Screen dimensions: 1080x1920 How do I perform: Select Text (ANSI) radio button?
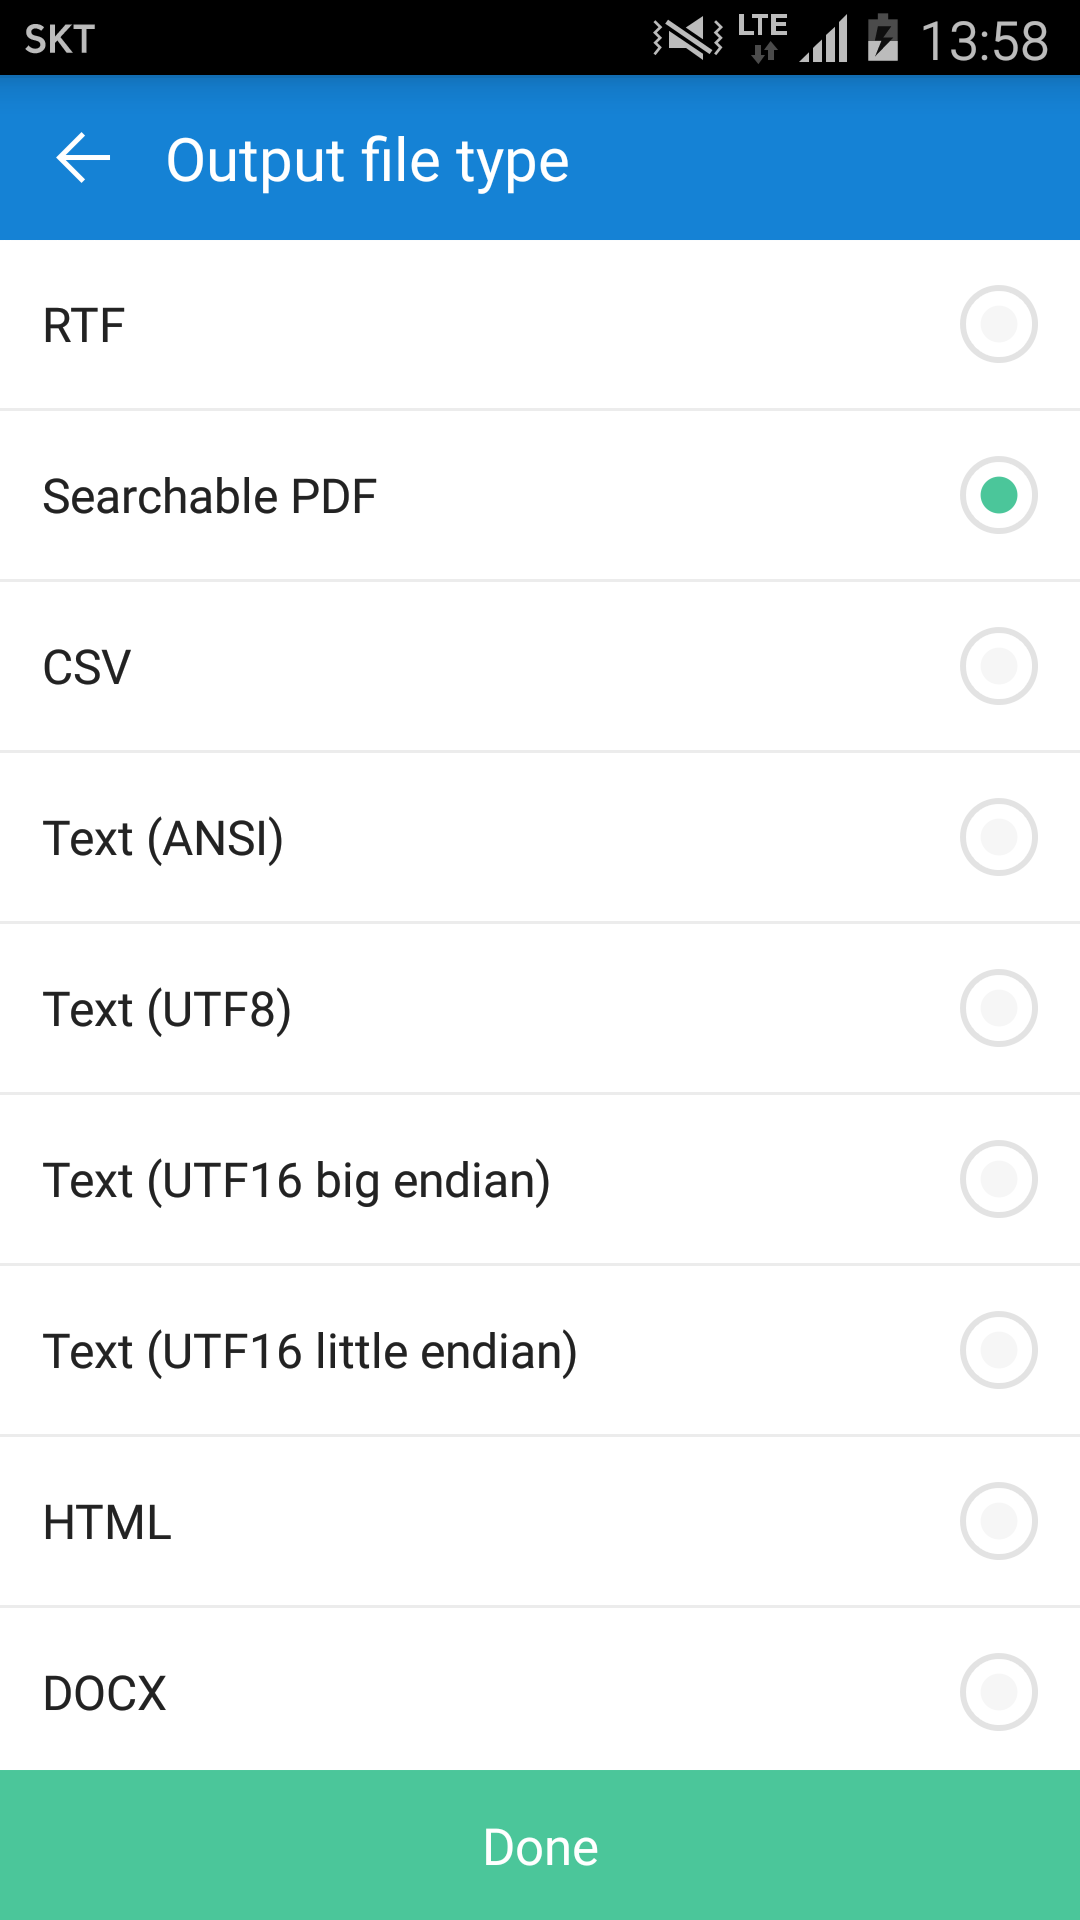click(x=998, y=837)
